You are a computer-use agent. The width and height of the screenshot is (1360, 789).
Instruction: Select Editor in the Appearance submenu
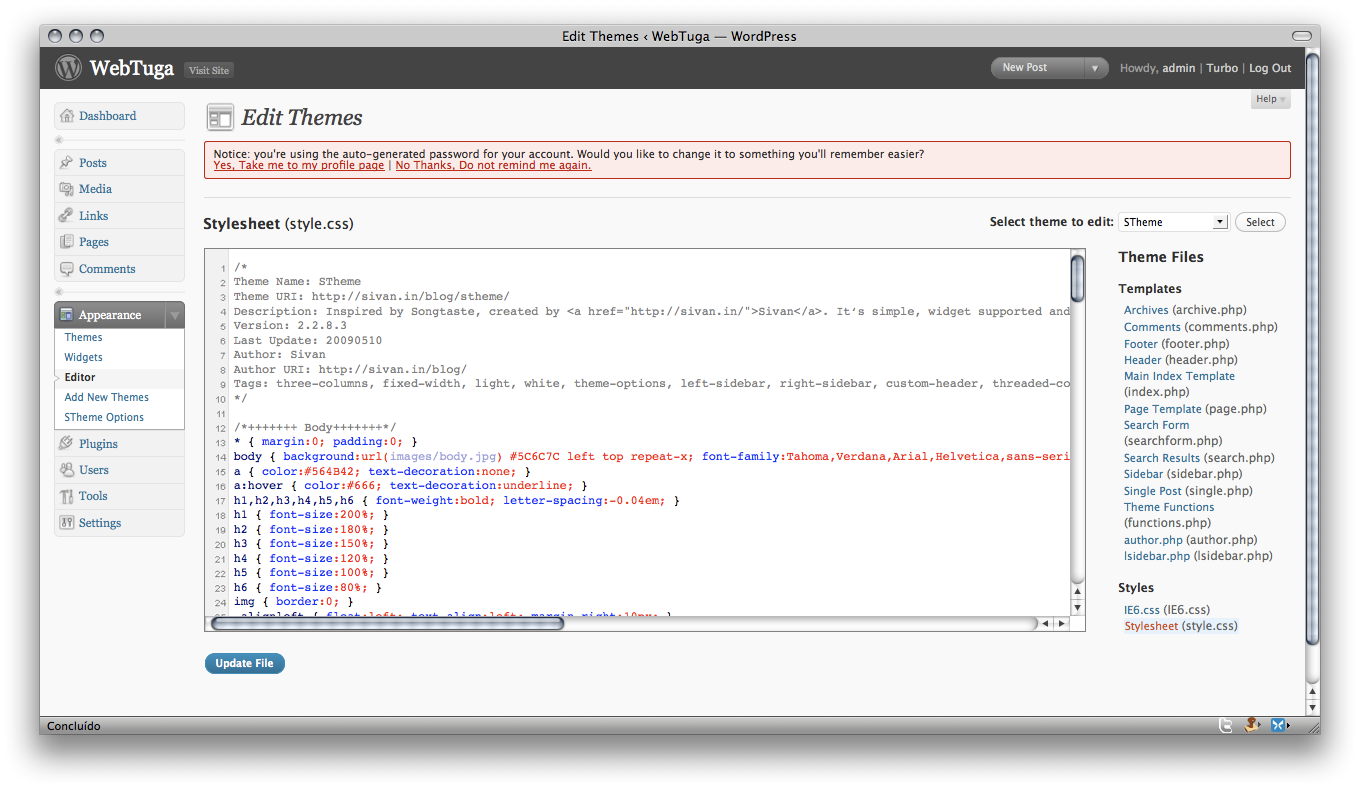[x=80, y=377]
